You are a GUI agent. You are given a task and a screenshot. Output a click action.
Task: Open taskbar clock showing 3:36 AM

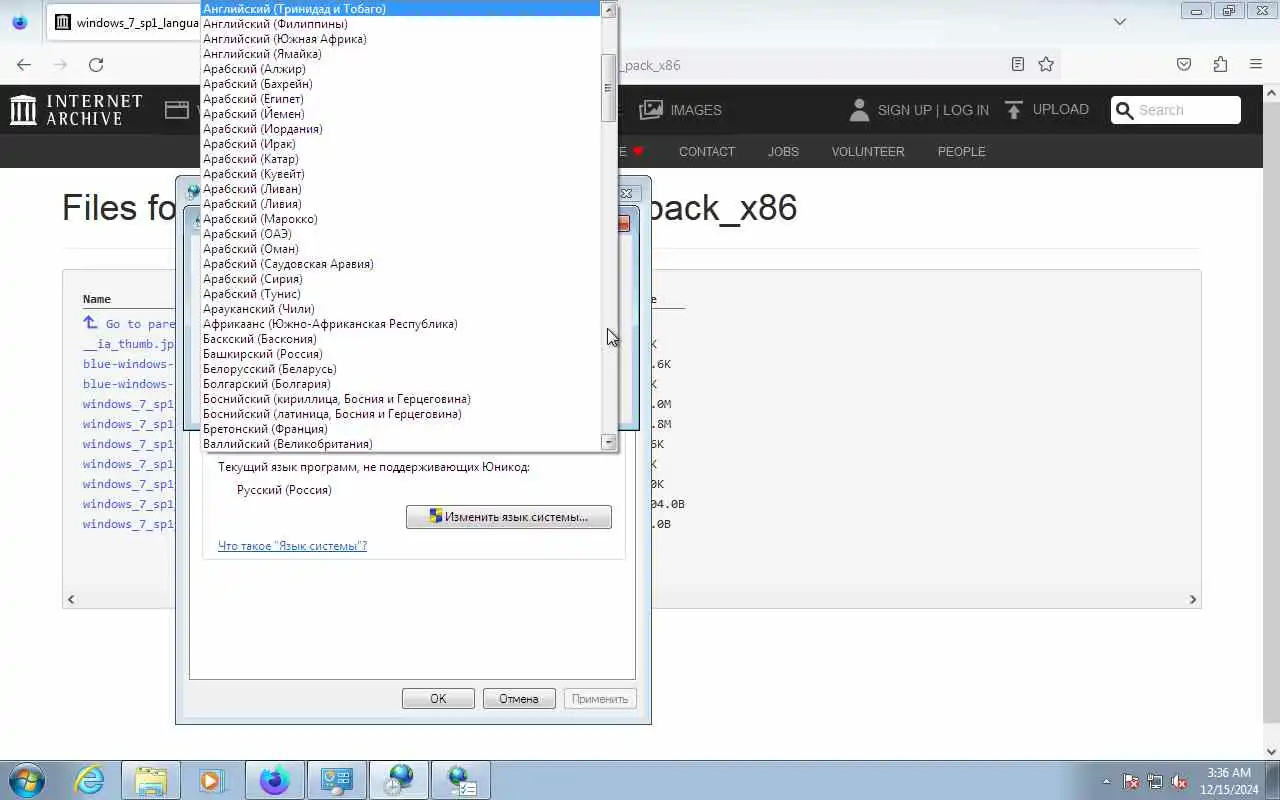1229,781
